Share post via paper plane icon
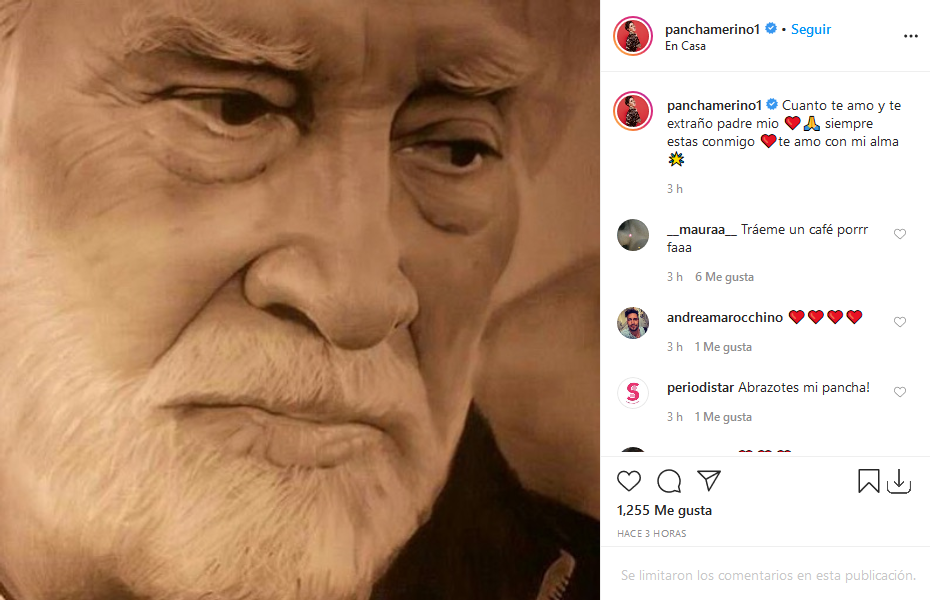 [709, 481]
